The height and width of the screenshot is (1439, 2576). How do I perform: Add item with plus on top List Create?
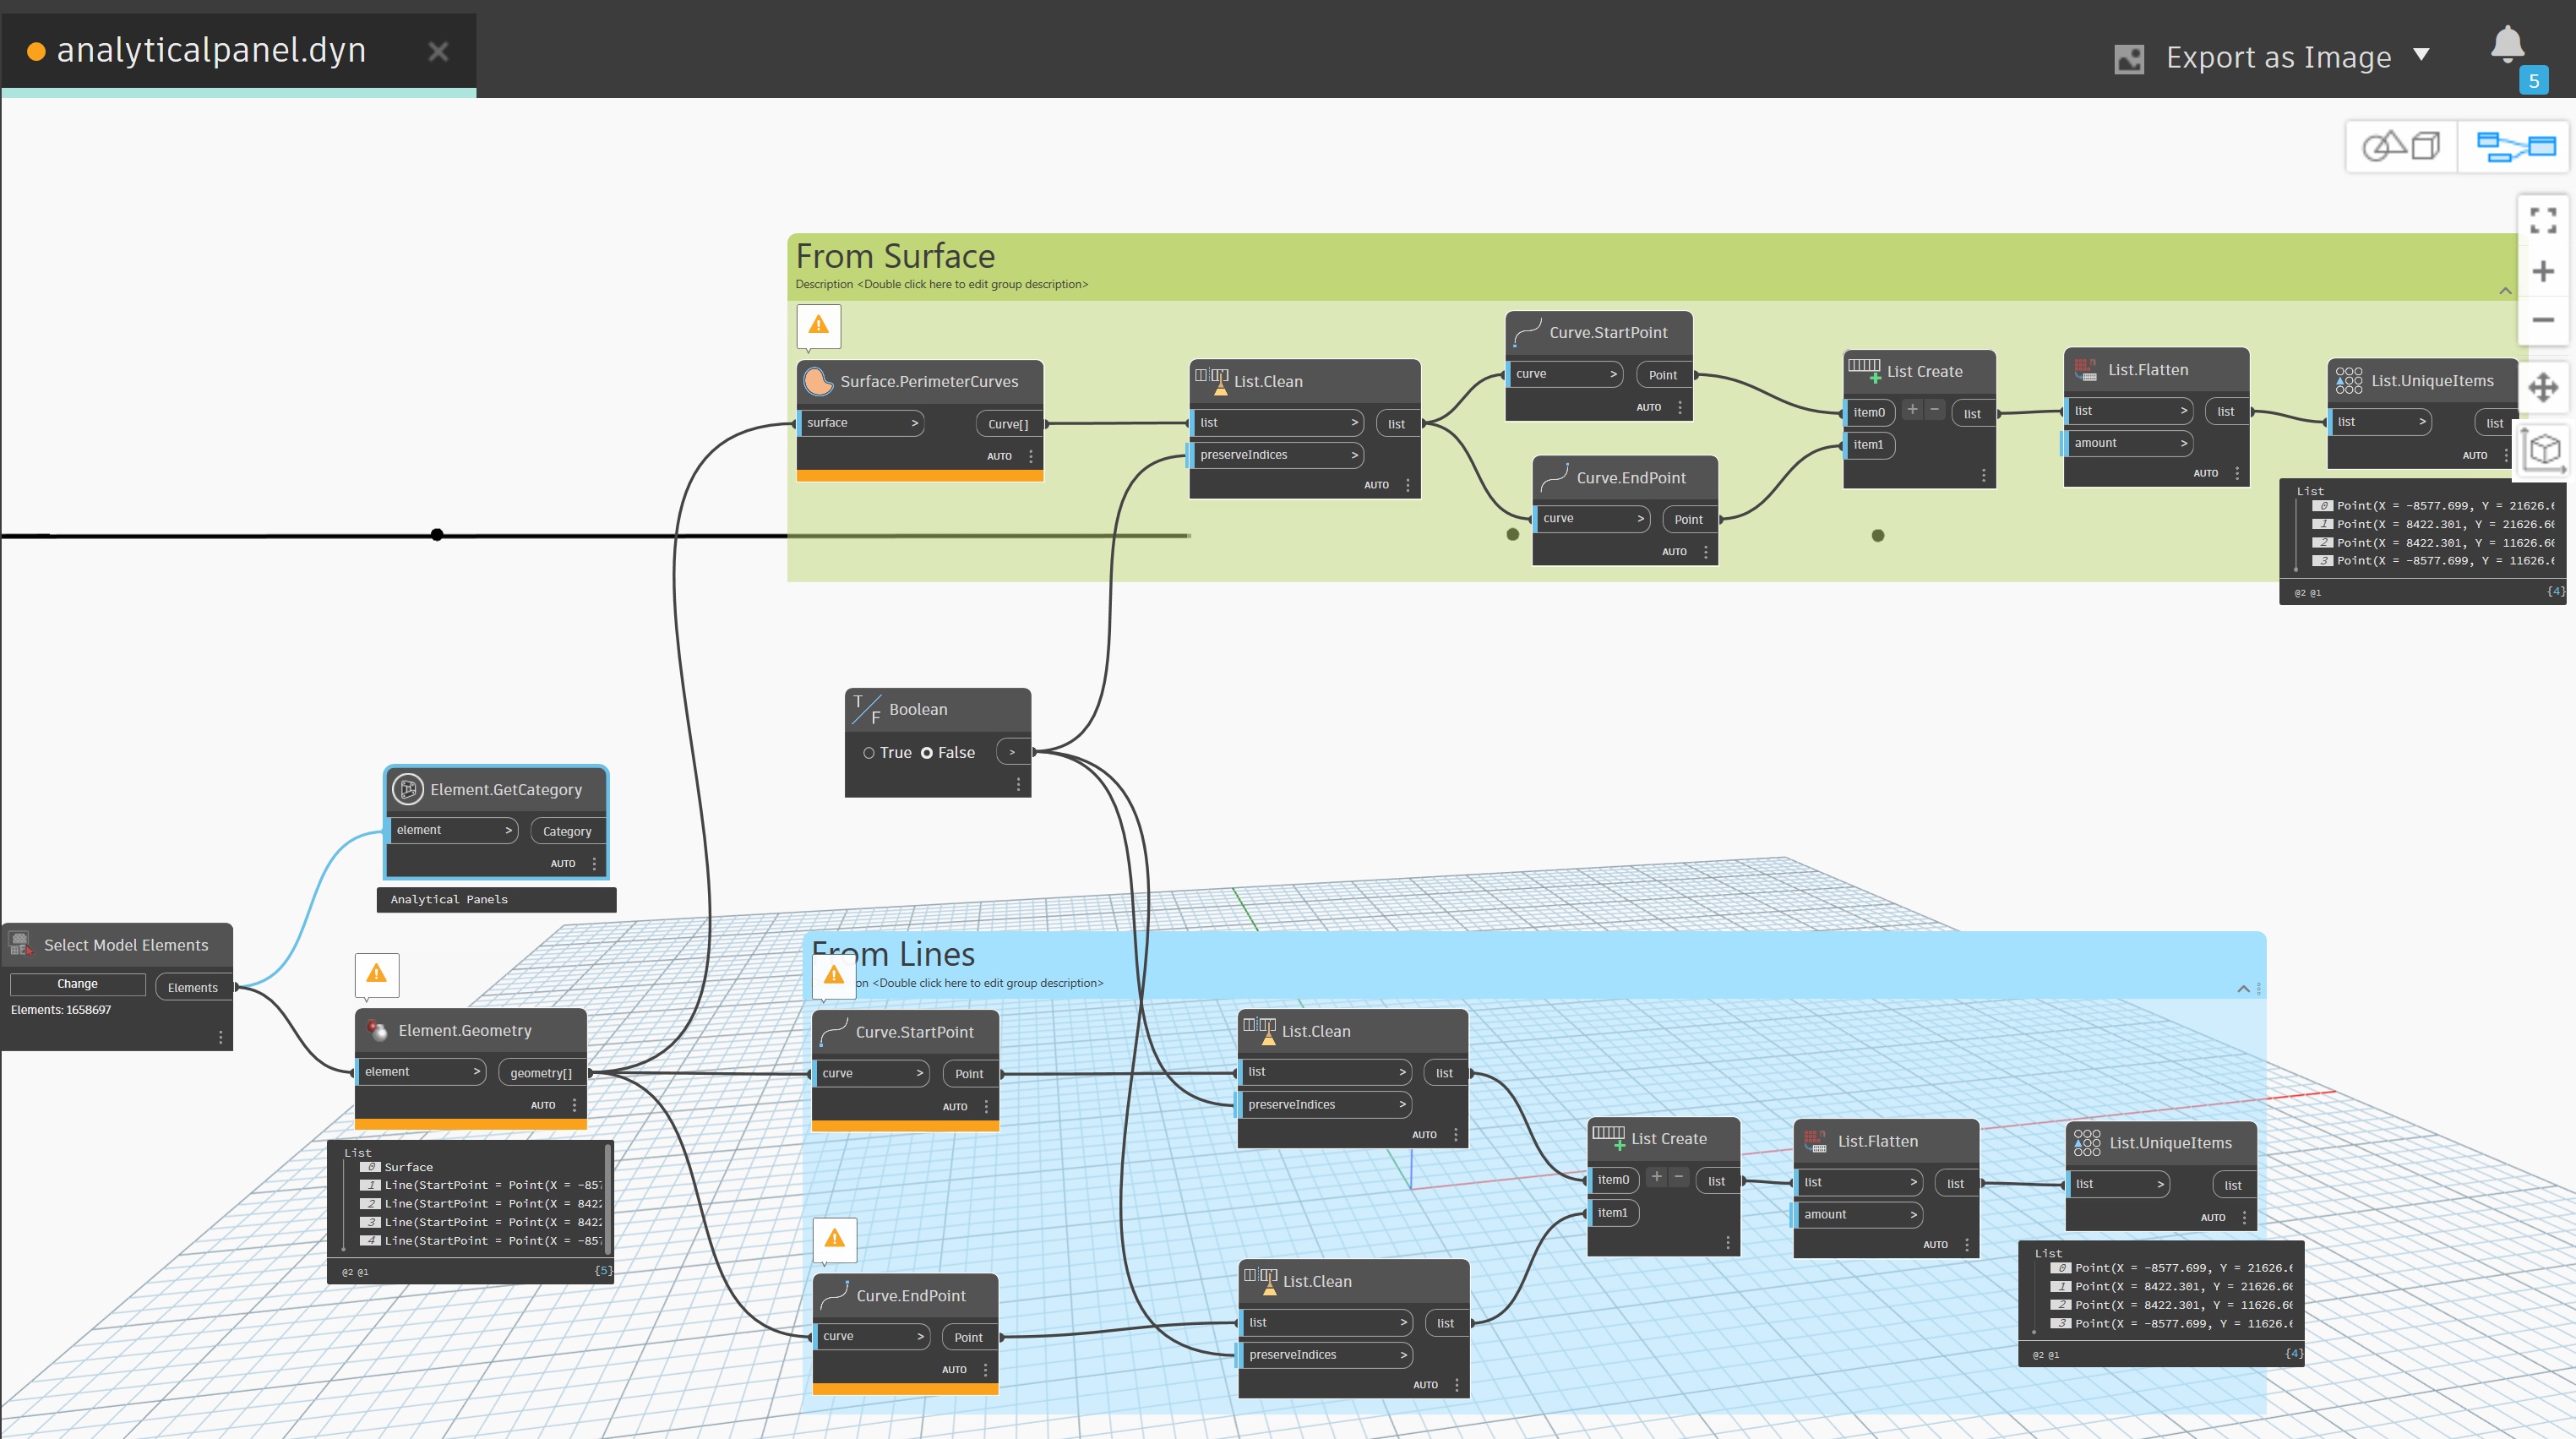click(1912, 409)
